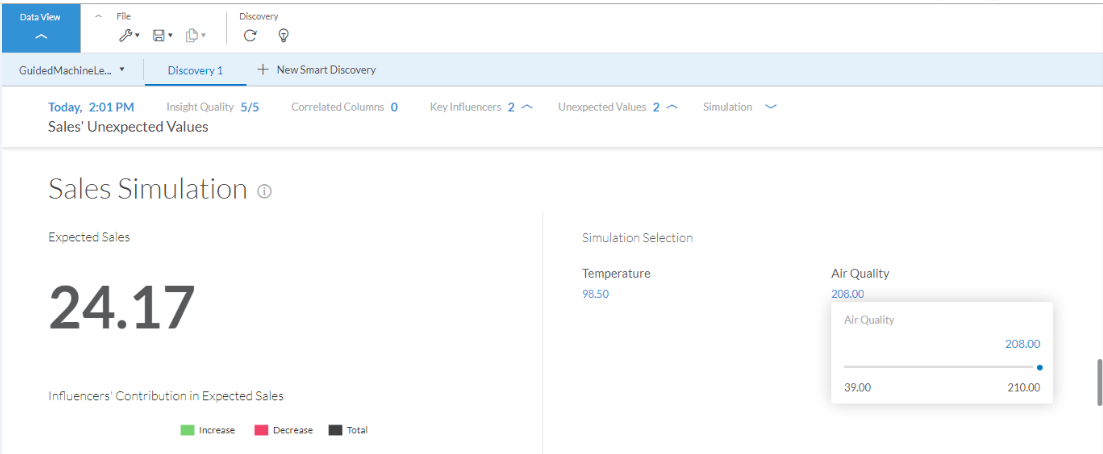Click the Correlated Columns count
The image size is (1103, 454).
[x=394, y=107]
